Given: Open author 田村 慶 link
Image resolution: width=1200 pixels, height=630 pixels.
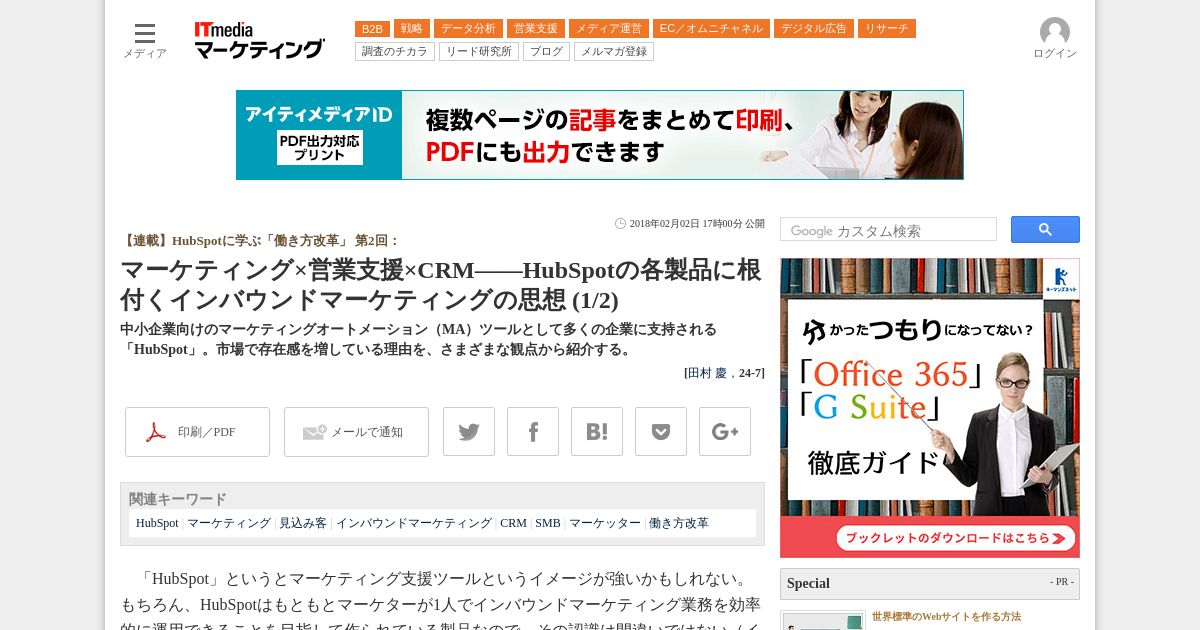Looking at the screenshot, I should click(x=707, y=373).
